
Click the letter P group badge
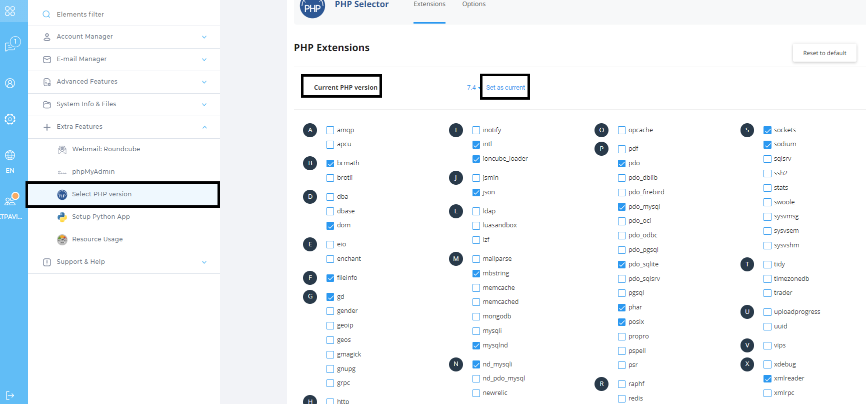click(x=601, y=149)
